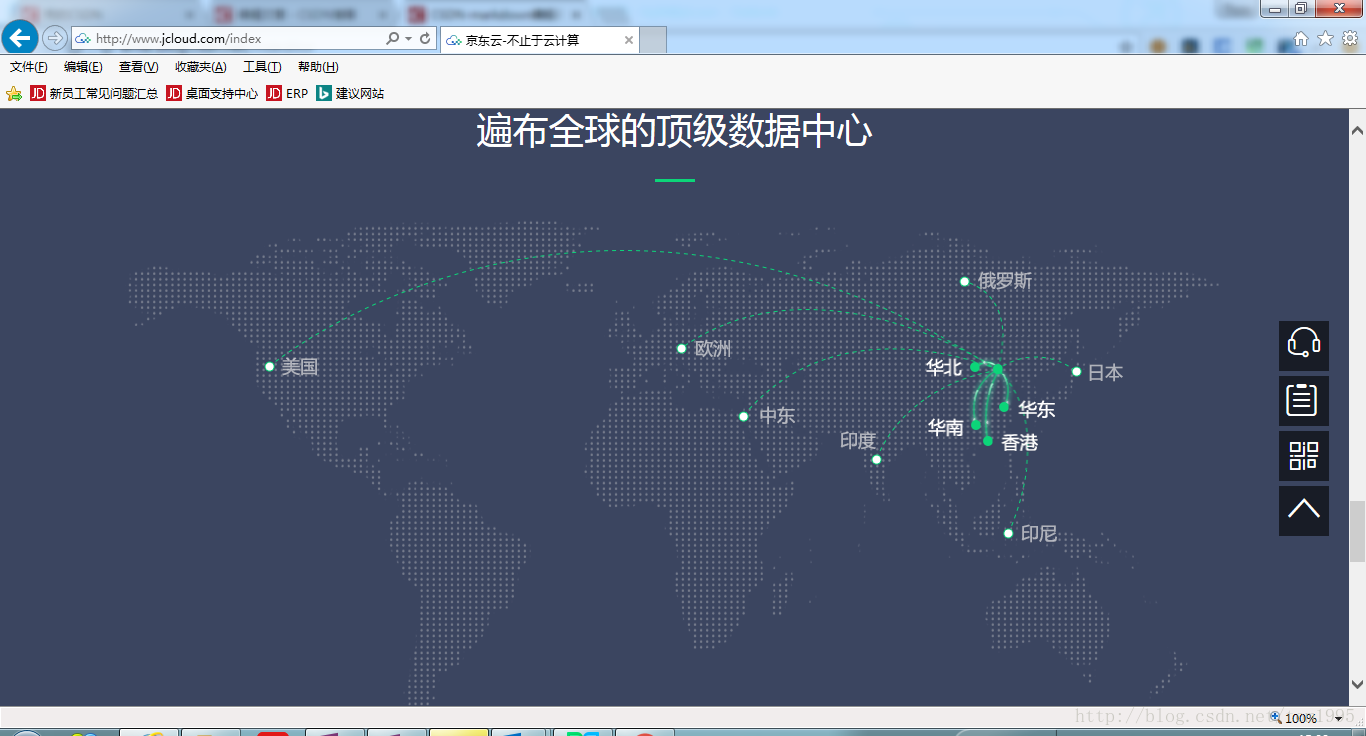1366x736 pixels.
Task: Click the 华东 region label
Action: tap(1037, 410)
